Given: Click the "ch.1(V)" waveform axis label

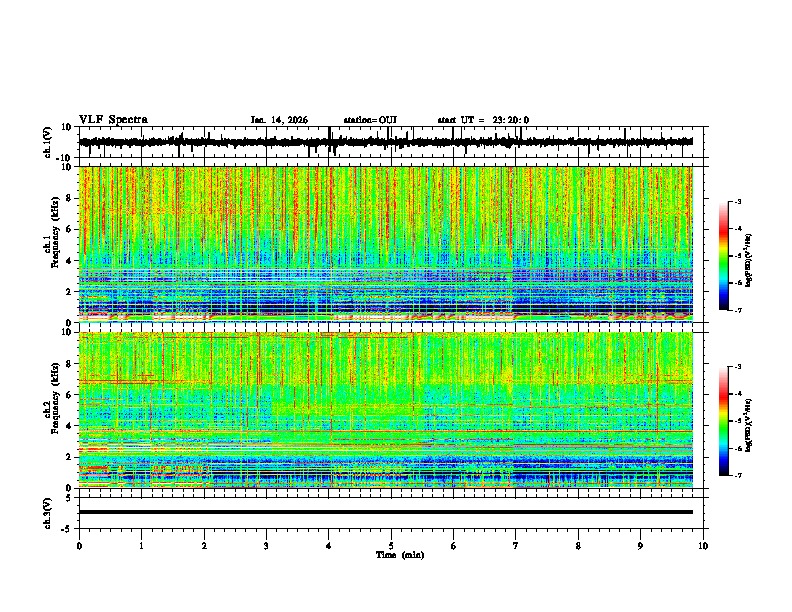Looking at the screenshot, I should (48, 142).
